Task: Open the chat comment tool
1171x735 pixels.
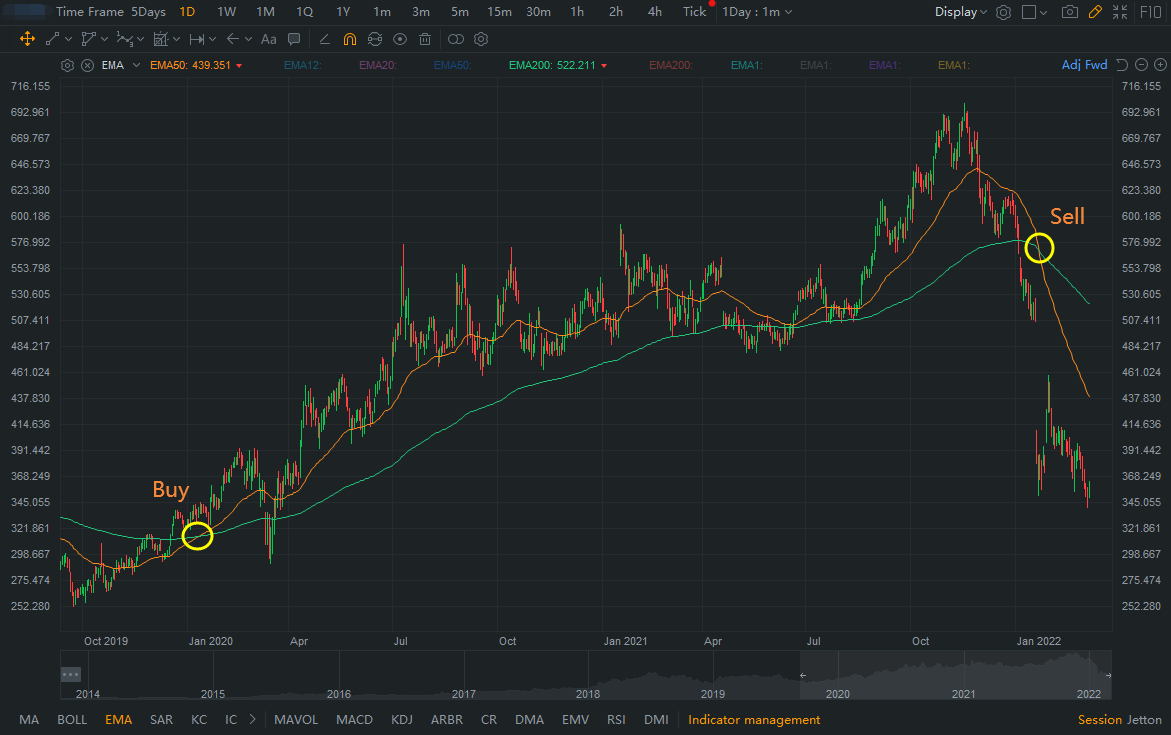Action: coord(294,39)
